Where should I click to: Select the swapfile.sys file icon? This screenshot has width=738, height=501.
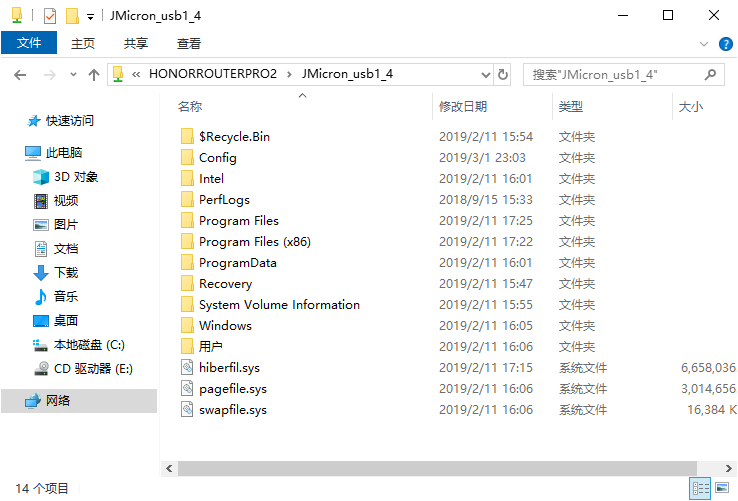(187, 410)
